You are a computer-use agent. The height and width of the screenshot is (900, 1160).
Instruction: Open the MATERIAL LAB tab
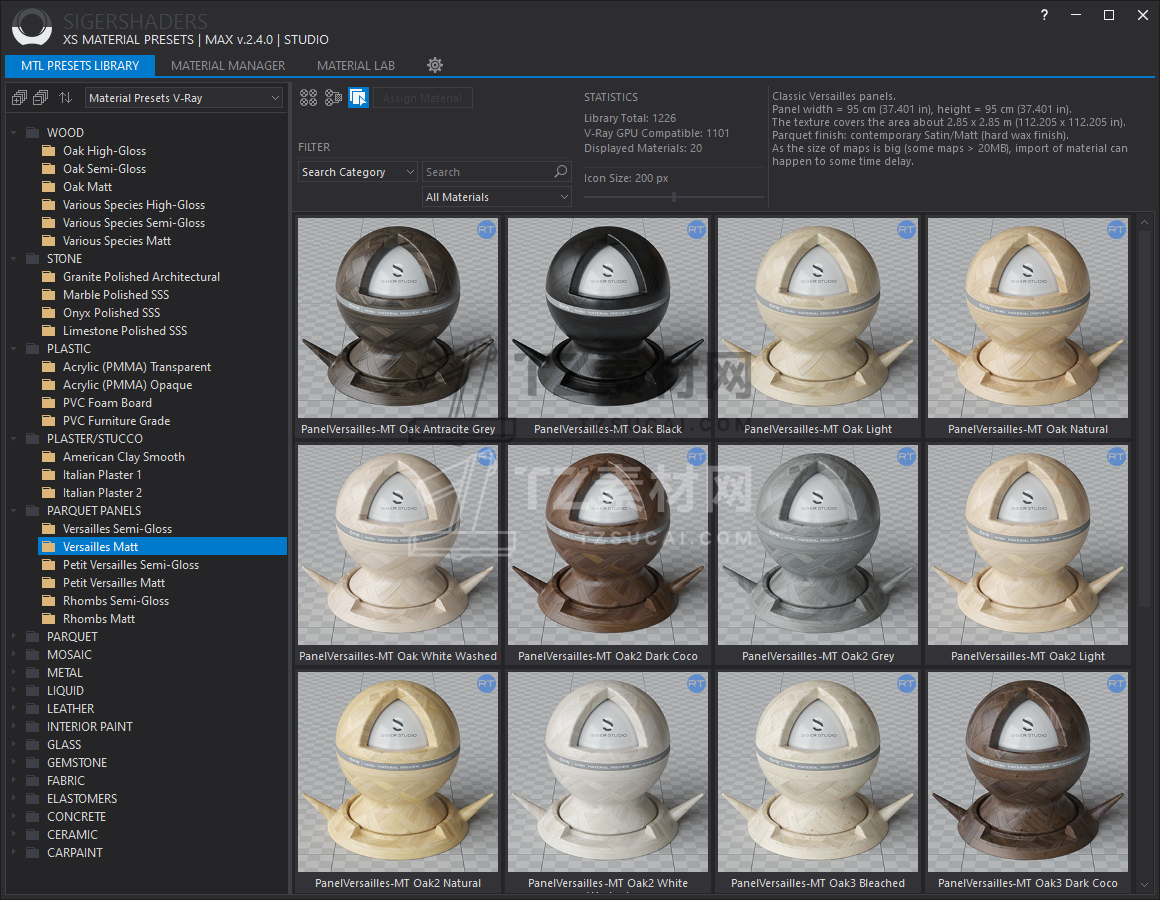point(356,66)
